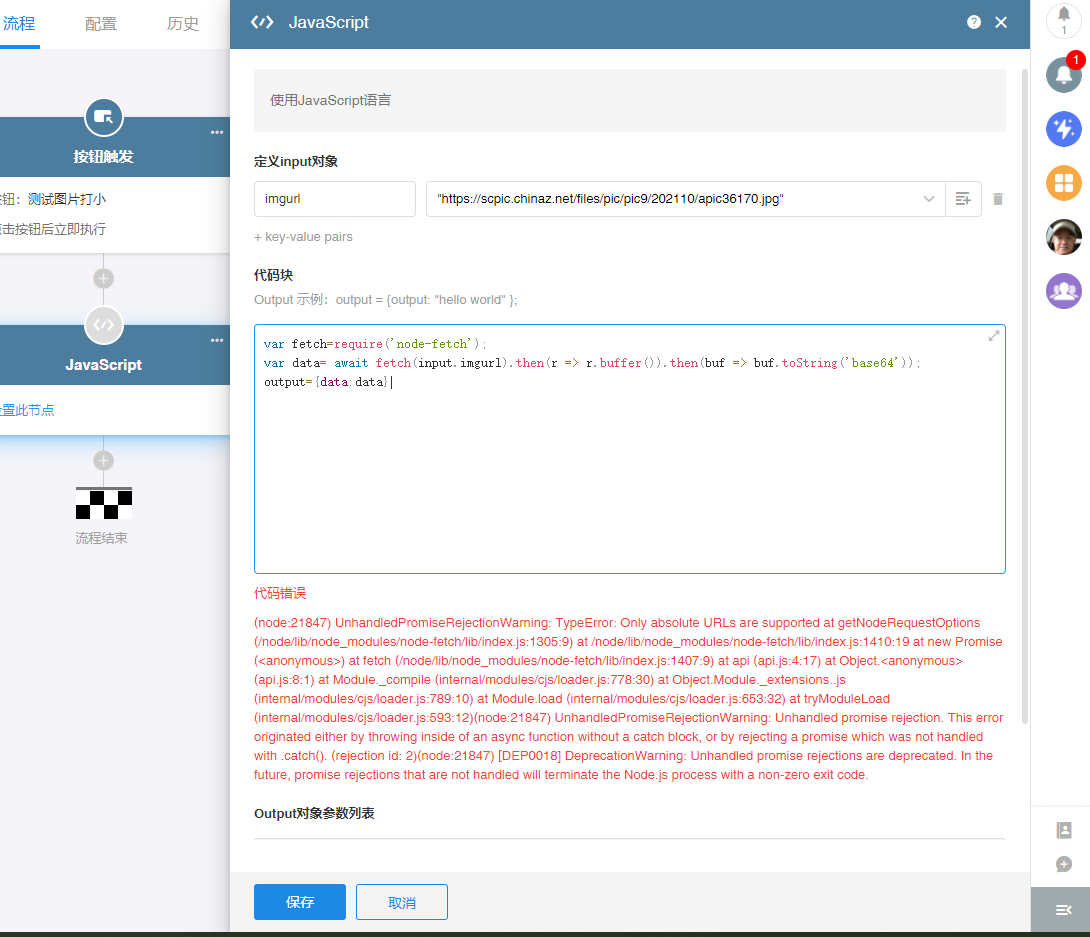Click the field list icon beside URL value
This screenshot has width=1090, height=937.
[963, 199]
